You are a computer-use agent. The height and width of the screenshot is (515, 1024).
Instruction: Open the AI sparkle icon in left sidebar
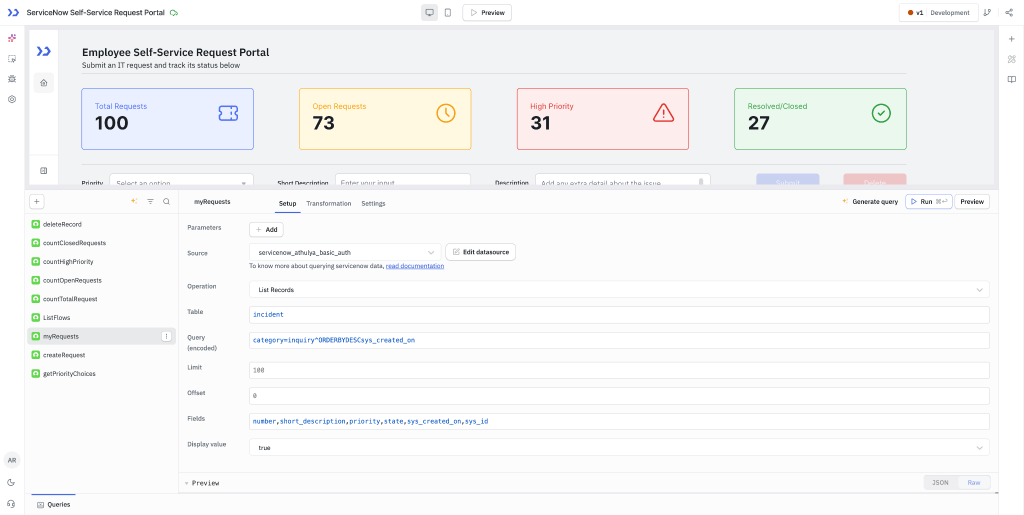(12, 39)
